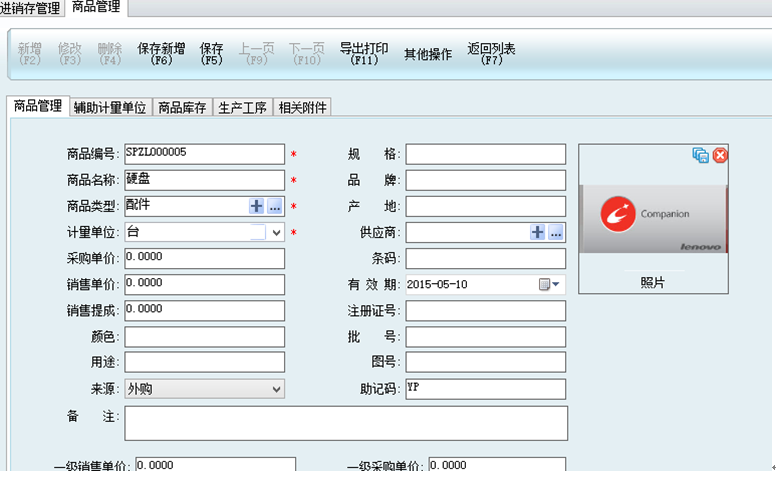776x477 pixels.
Task: Click 保存新增 (F6) toolbar button
Action: (x=161, y=54)
